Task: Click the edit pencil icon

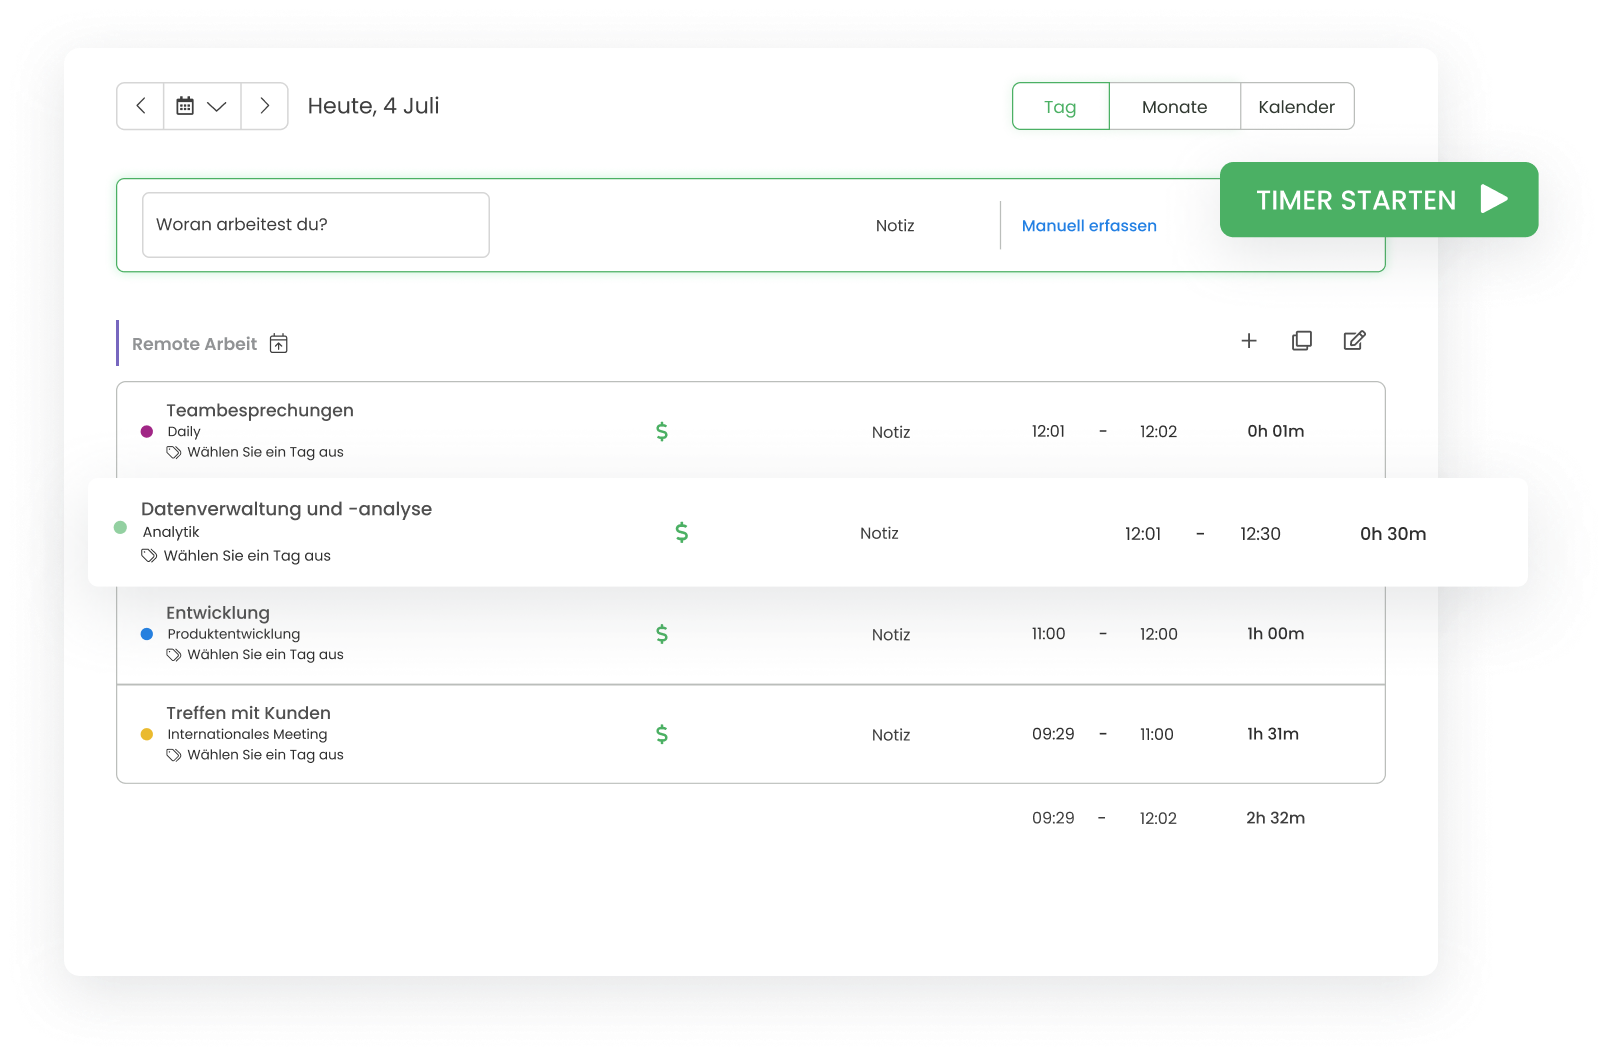Action: point(1354,341)
